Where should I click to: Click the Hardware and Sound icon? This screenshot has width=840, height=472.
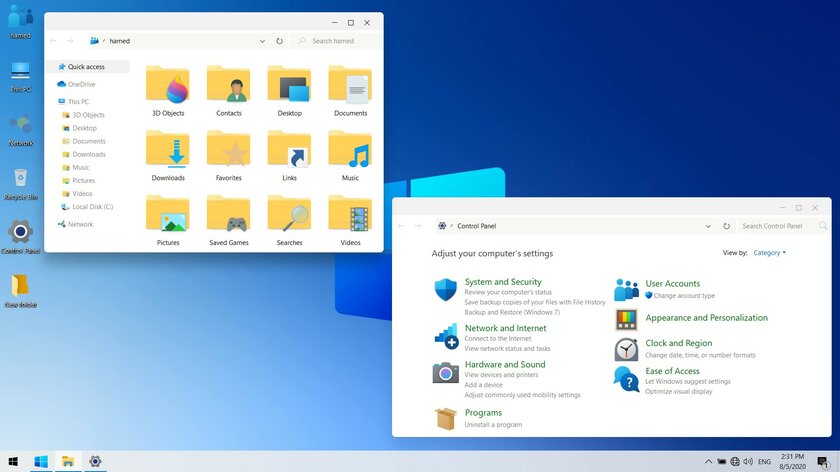point(446,372)
